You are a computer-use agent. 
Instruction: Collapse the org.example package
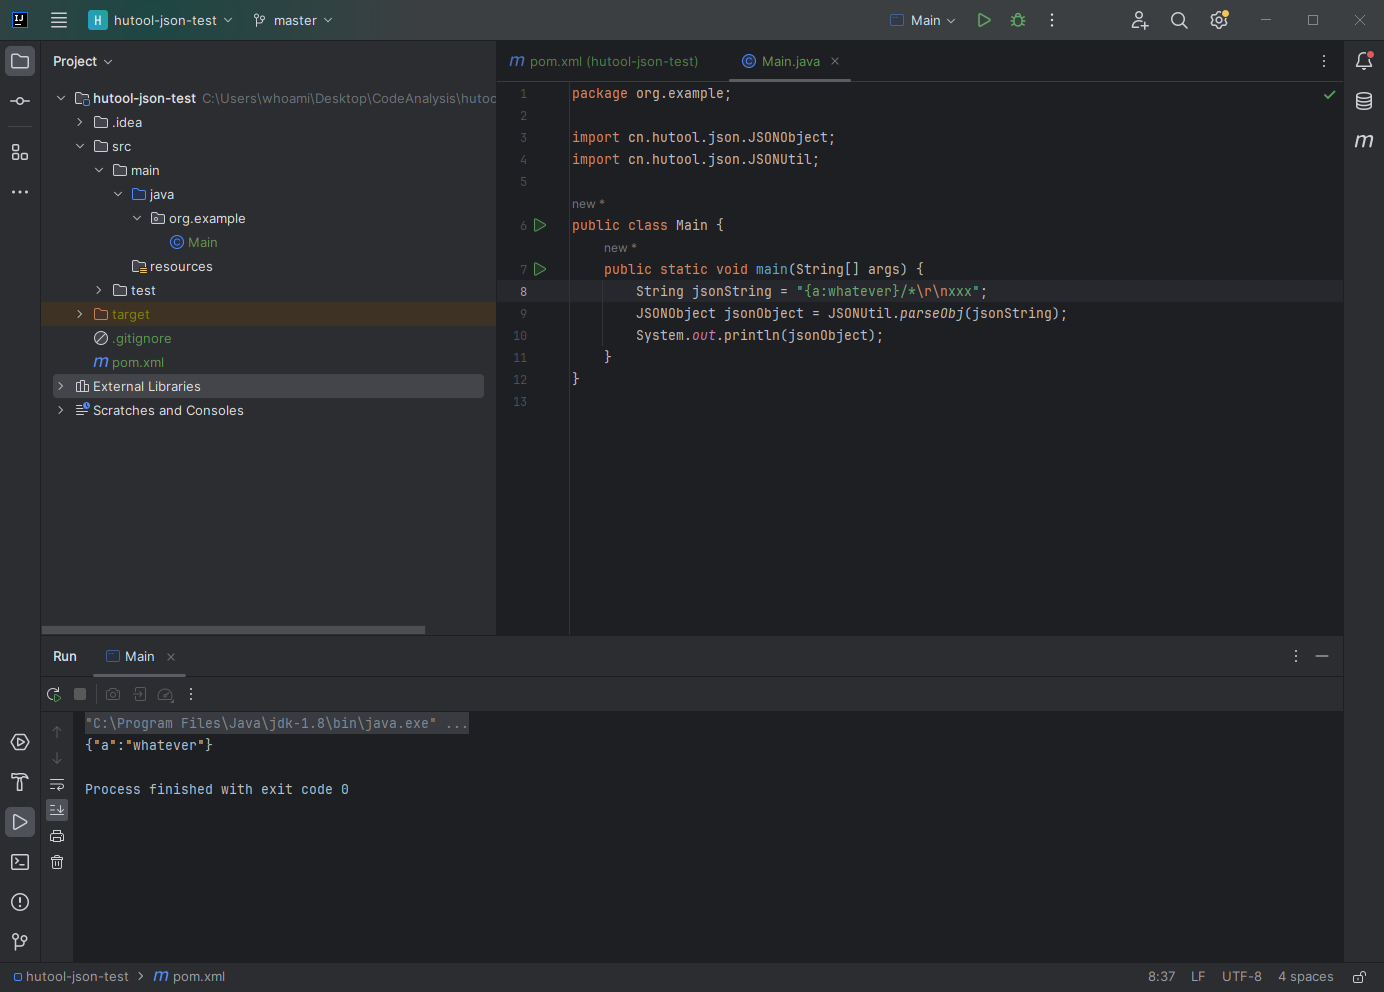point(137,218)
